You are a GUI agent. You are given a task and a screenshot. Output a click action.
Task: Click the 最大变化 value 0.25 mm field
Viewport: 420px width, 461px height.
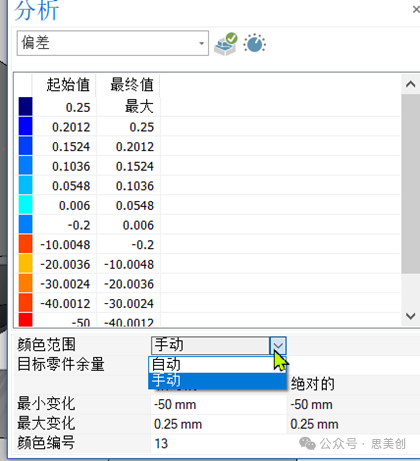[219, 424]
